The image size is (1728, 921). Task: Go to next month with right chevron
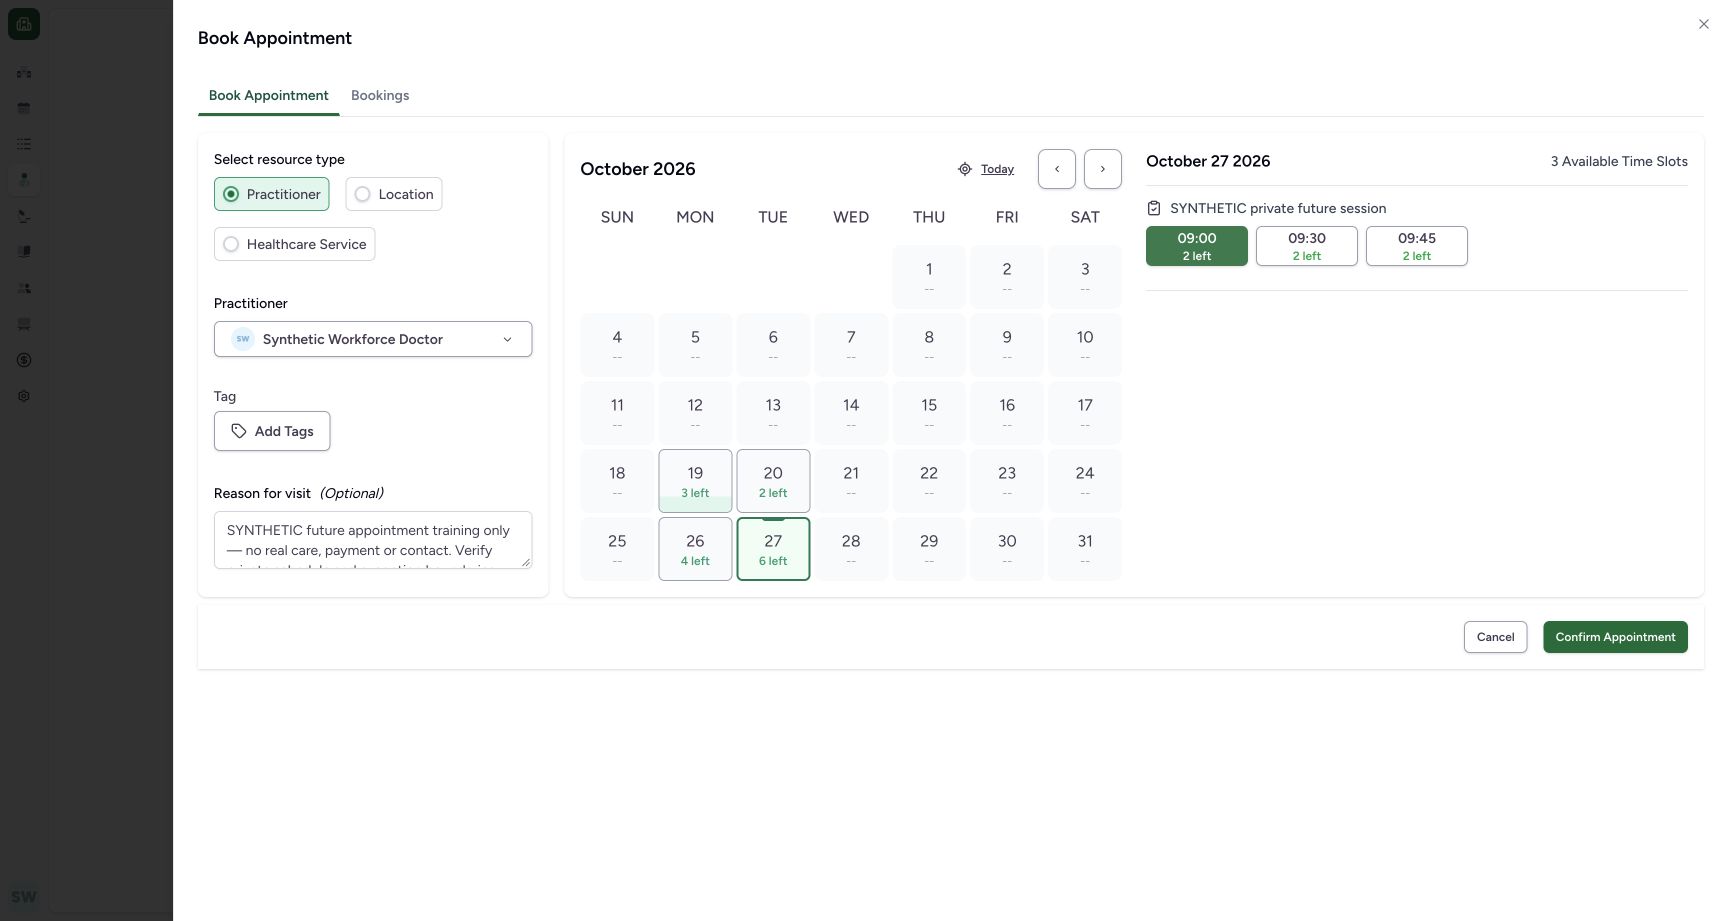pyautogui.click(x=1103, y=169)
